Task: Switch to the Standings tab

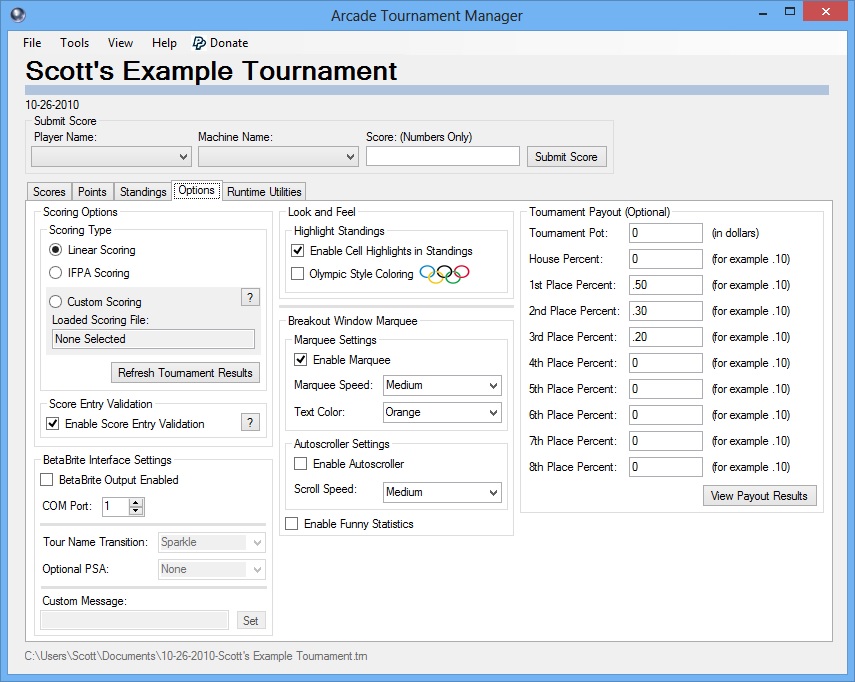Action: pyautogui.click(x=143, y=192)
